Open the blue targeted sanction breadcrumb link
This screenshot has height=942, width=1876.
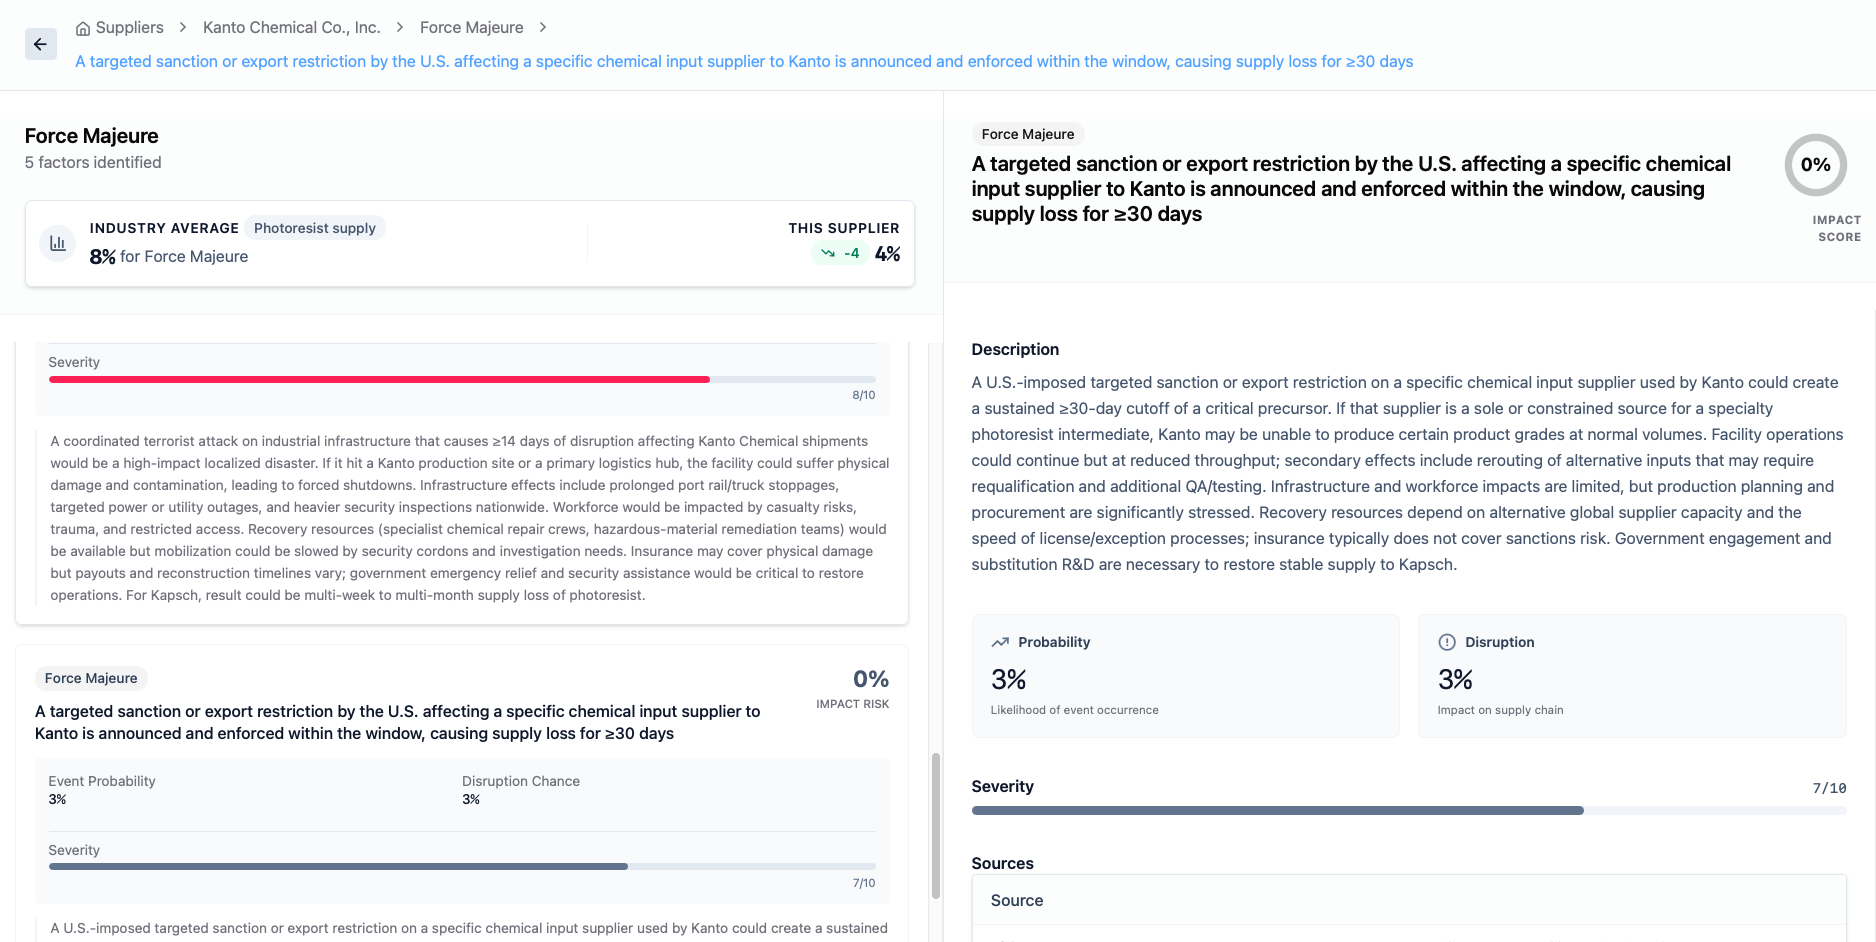[744, 62]
